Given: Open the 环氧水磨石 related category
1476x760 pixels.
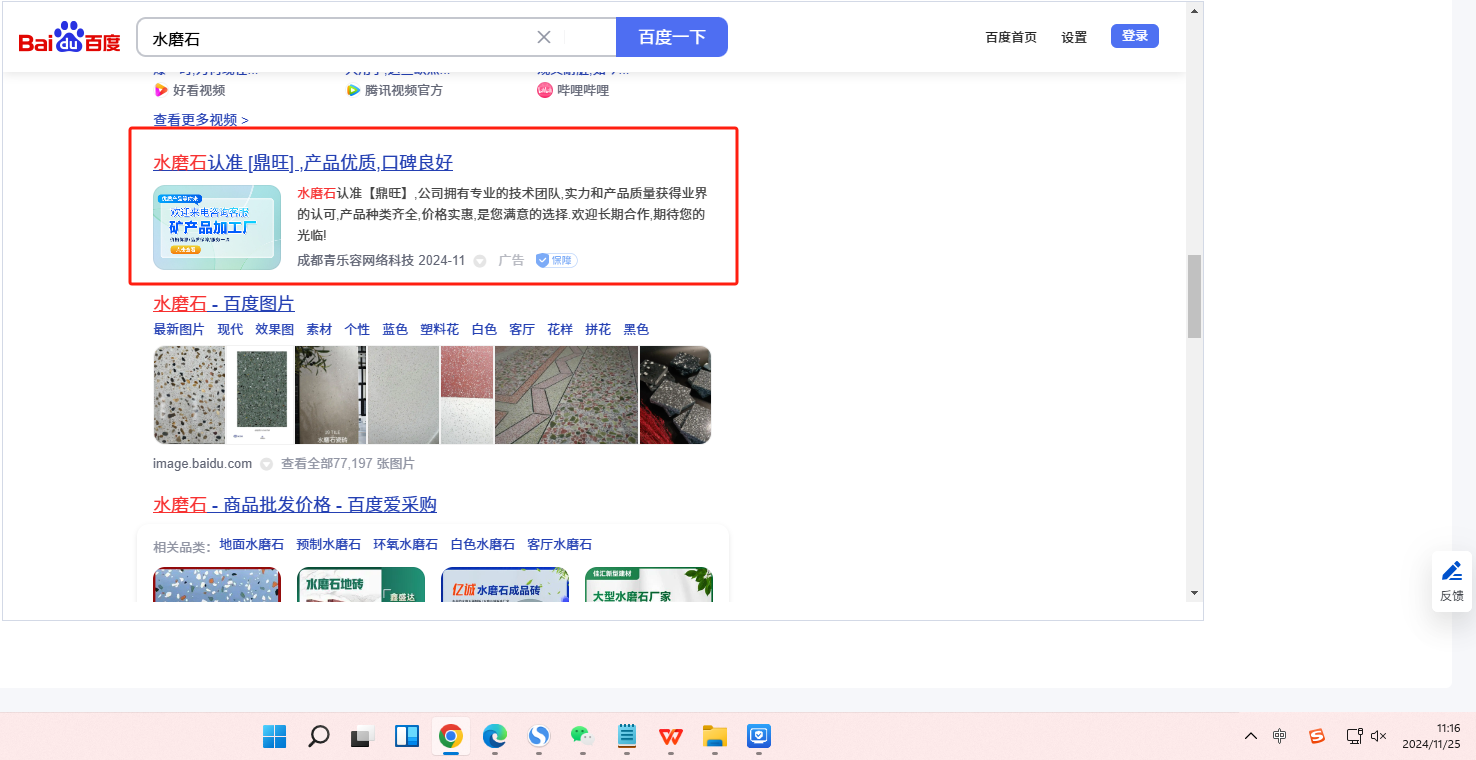Looking at the screenshot, I should [x=406, y=545].
